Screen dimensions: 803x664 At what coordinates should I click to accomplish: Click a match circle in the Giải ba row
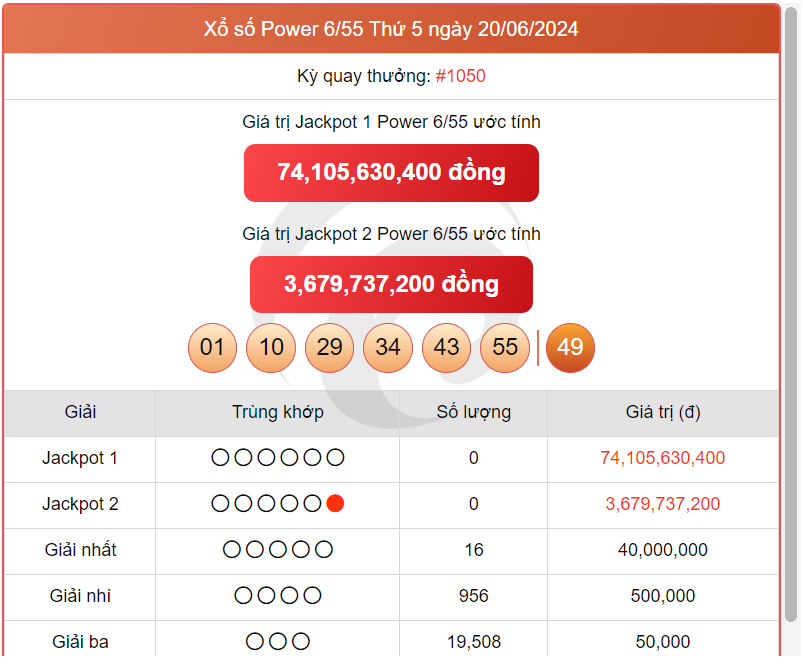(278, 641)
